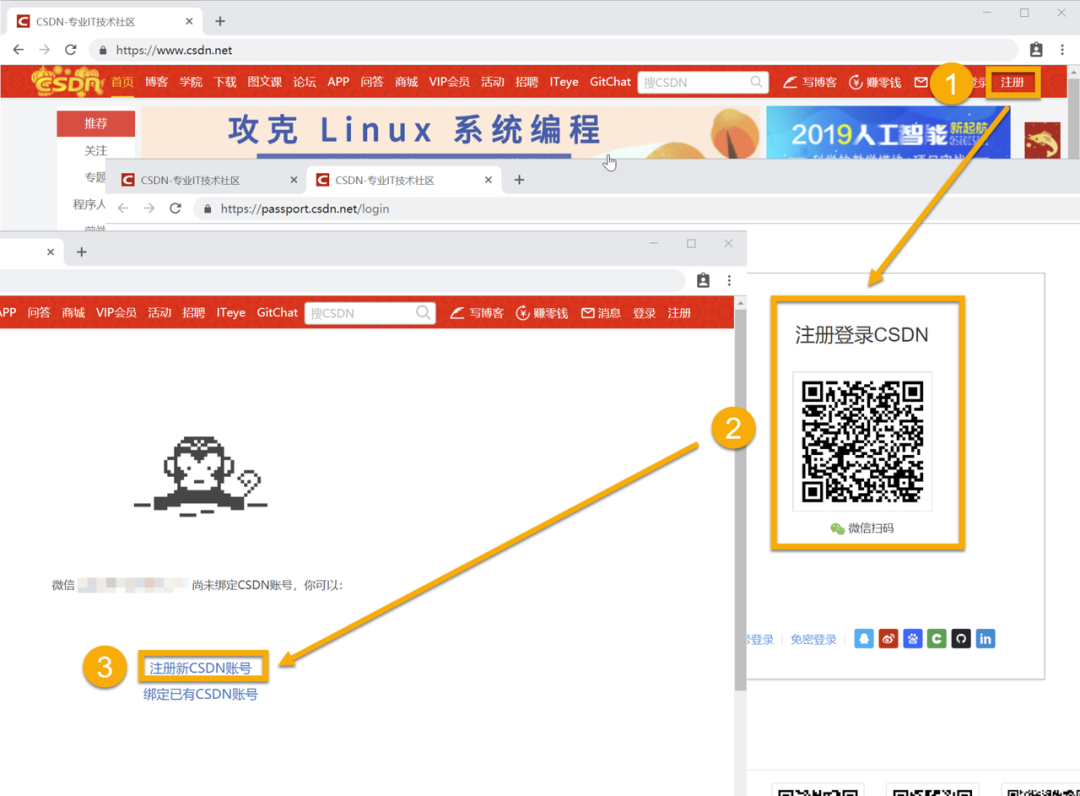Open the Chrome three-dot menu

click(x=1063, y=49)
